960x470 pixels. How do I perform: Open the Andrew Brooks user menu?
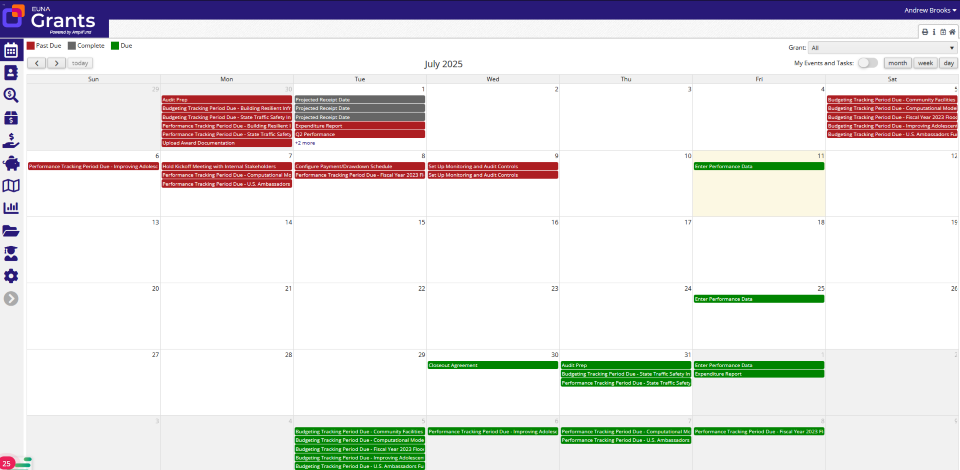click(x=929, y=10)
